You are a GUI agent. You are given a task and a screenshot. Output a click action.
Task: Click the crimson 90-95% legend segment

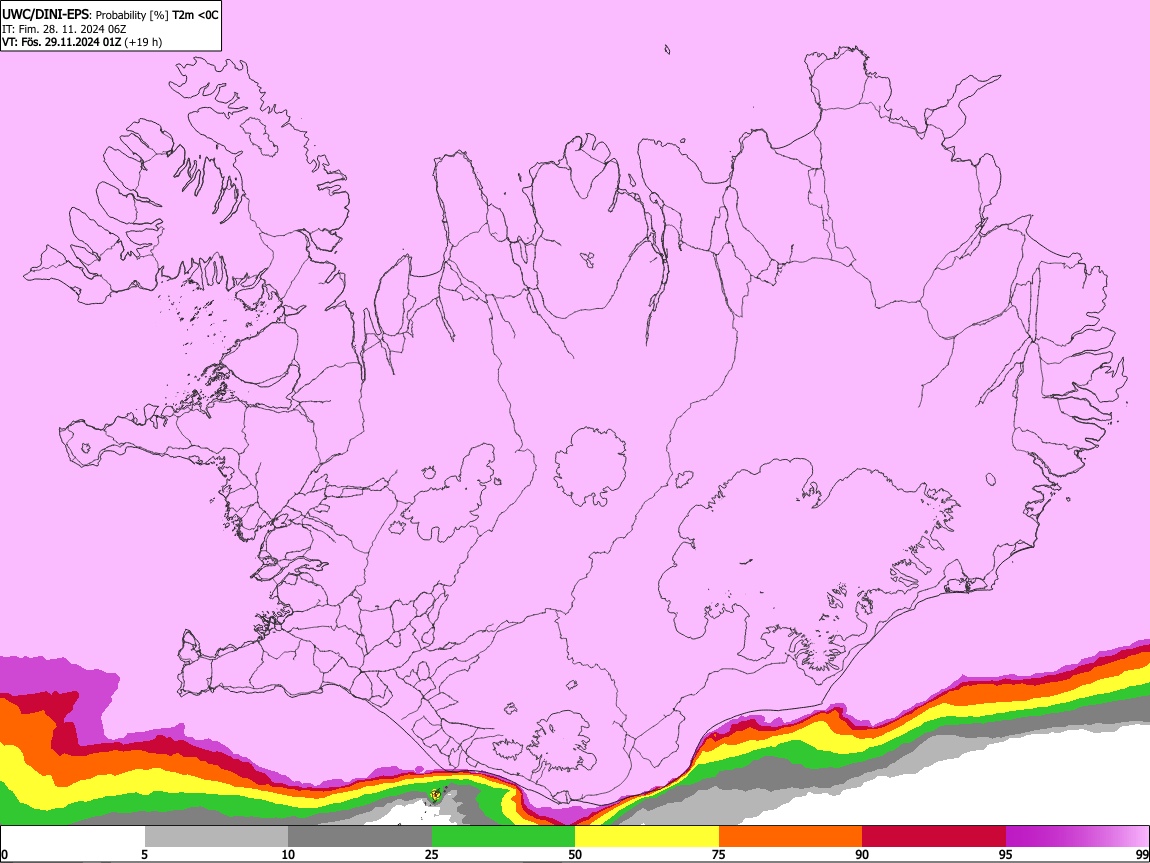coord(934,837)
